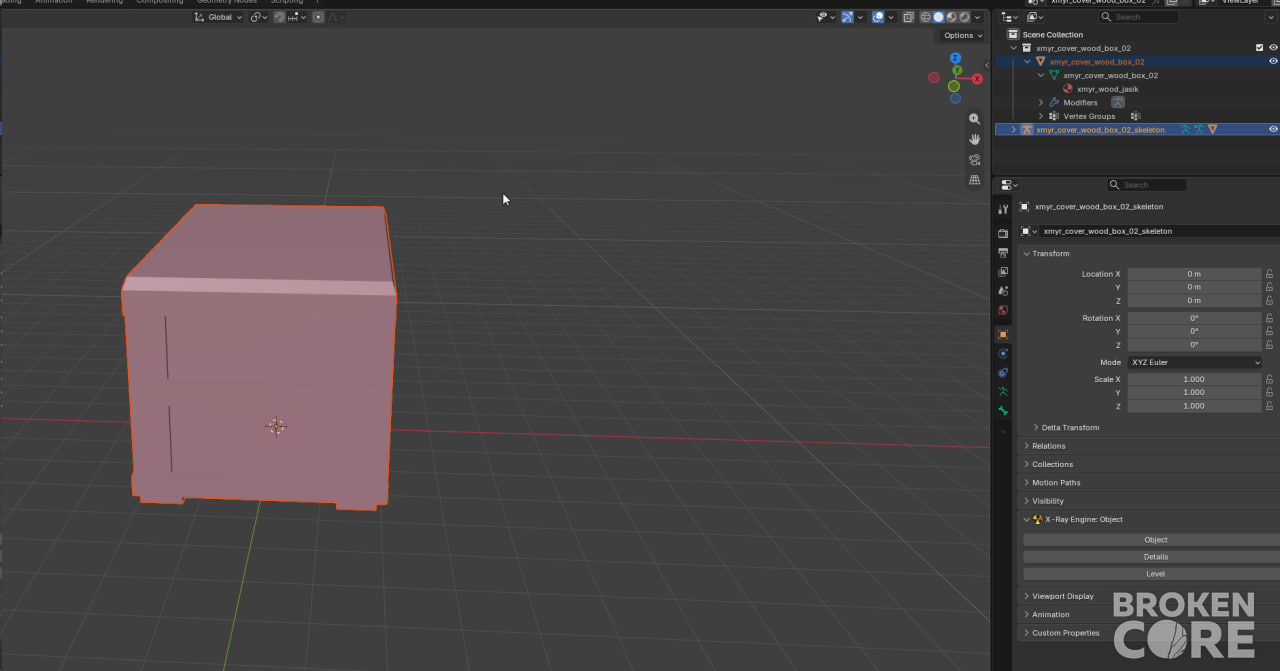Open the viewport Options menu

pyautogui.click(x=962, y=35)
